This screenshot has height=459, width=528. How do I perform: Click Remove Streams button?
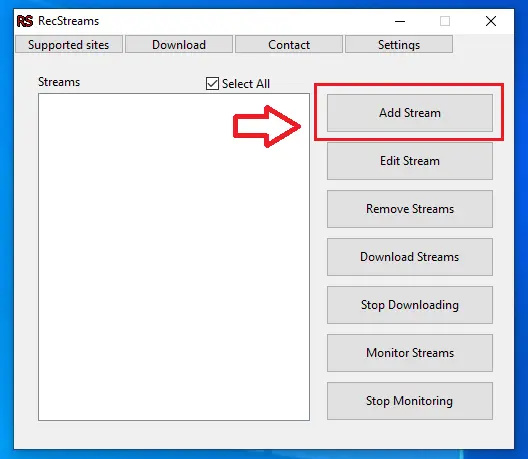(x=410, y=209)
